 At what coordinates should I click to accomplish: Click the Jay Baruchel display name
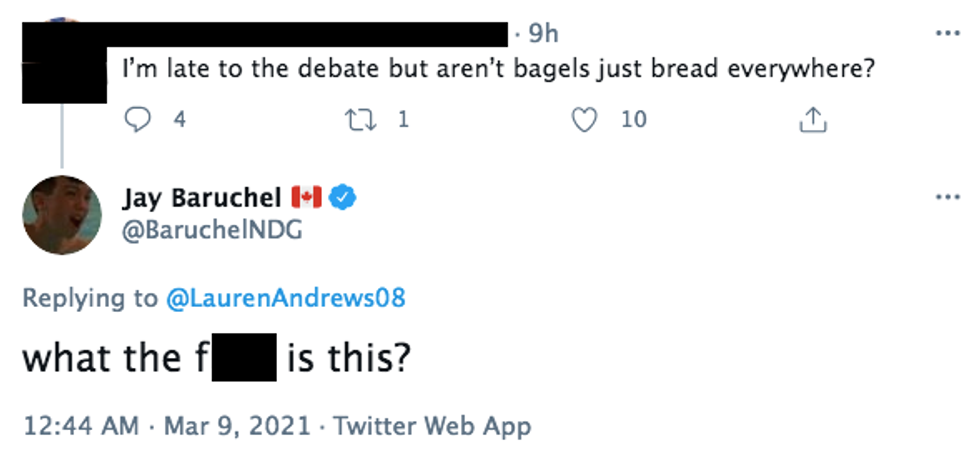click(x=201, y=199)
